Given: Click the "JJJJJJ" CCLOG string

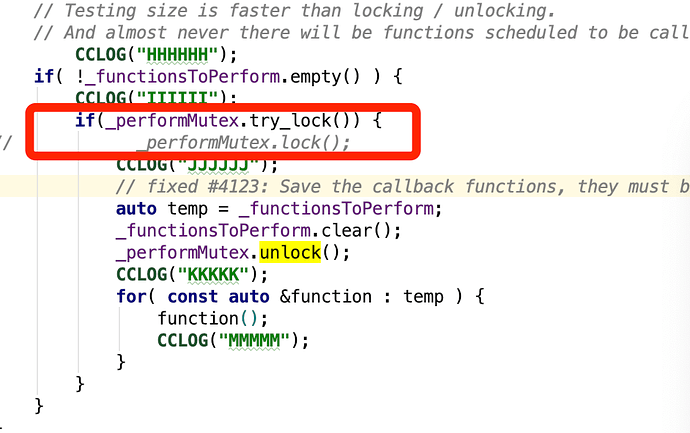Looking at the screenshot, I should (x=218, y=165).
